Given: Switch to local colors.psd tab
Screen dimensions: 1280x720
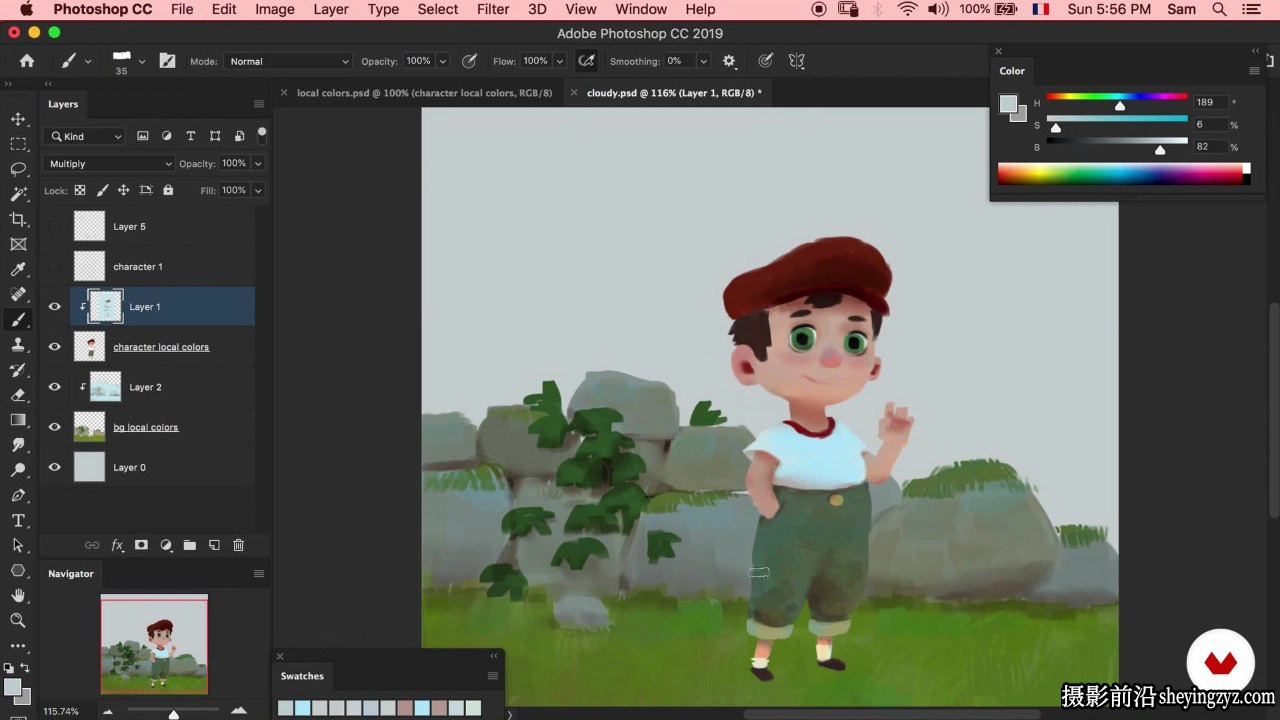Looking at the screenshot, I should 424,93.
